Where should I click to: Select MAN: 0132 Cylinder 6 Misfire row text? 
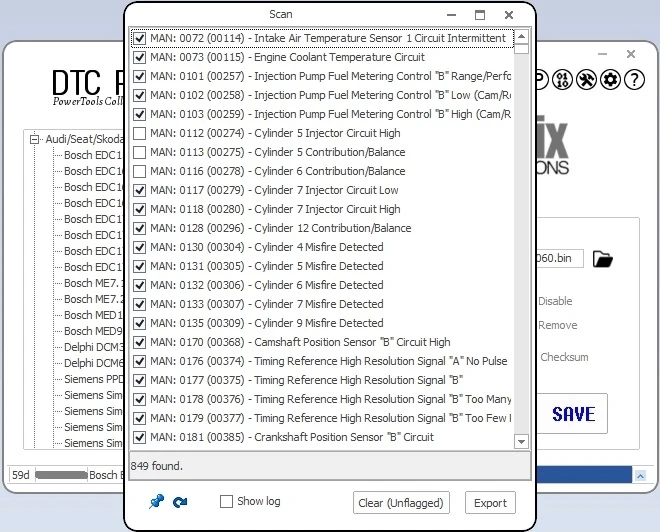[x=267, y=285]
